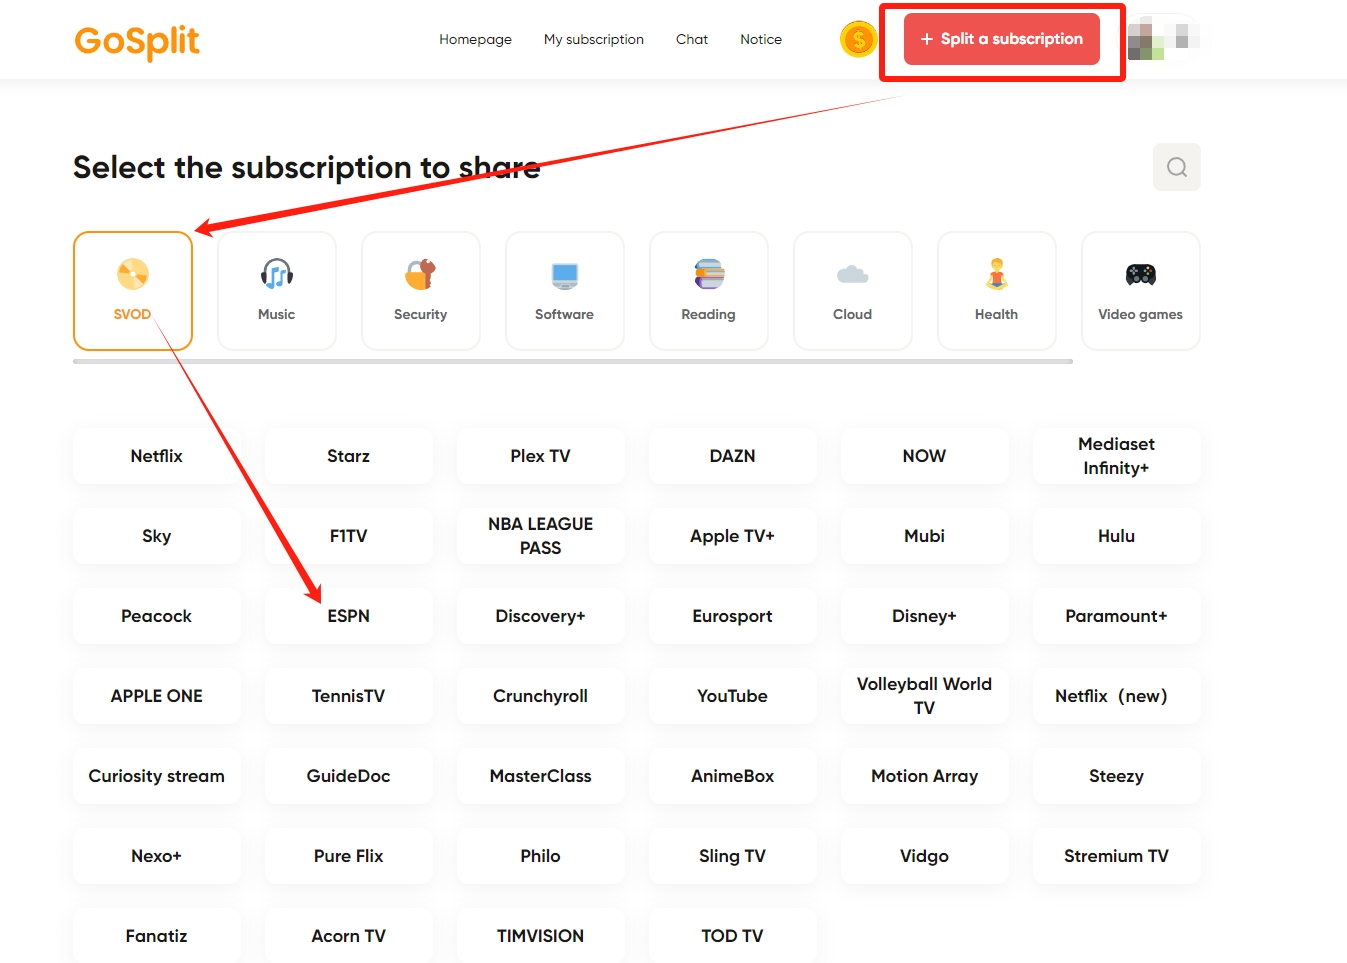Choose Steezy

[1117, 776]
